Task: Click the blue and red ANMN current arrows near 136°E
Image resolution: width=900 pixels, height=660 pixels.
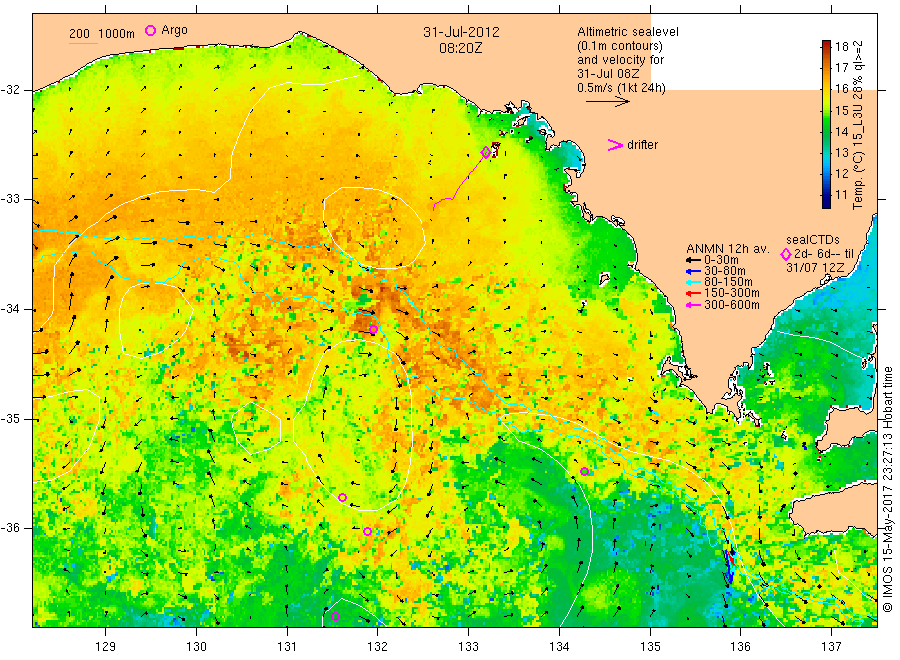Action: pyautogui.click(x=730, y=565)
